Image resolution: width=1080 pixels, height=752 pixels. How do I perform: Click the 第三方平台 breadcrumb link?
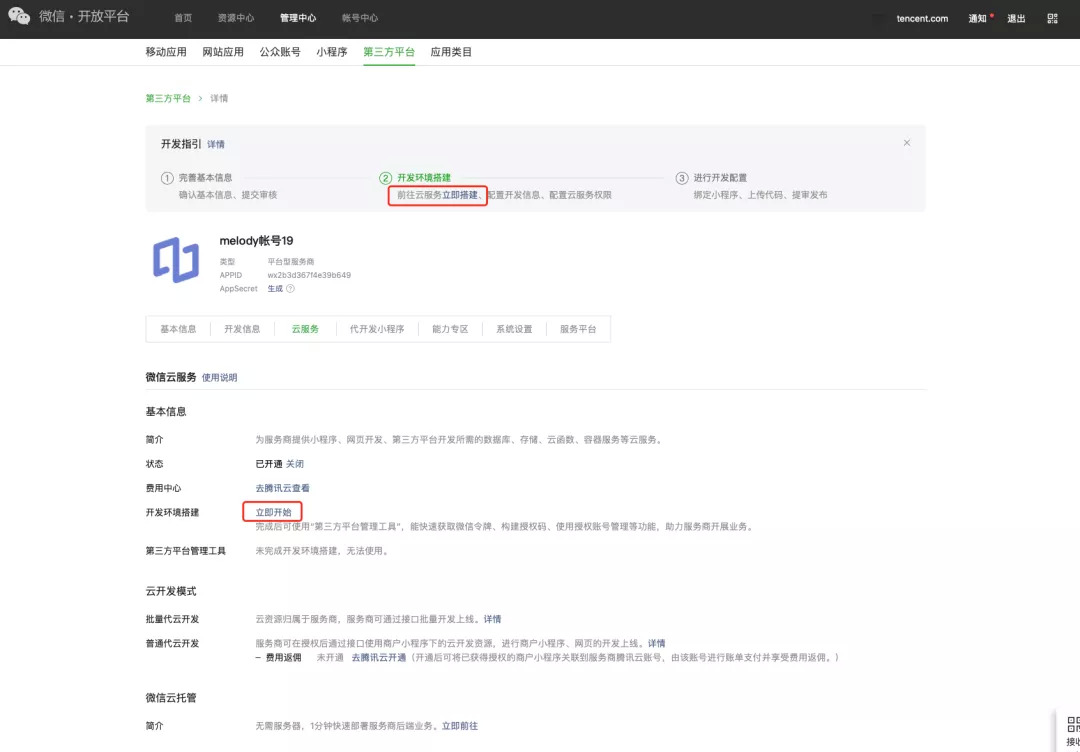pyautogui.click(x=168, y=98)
